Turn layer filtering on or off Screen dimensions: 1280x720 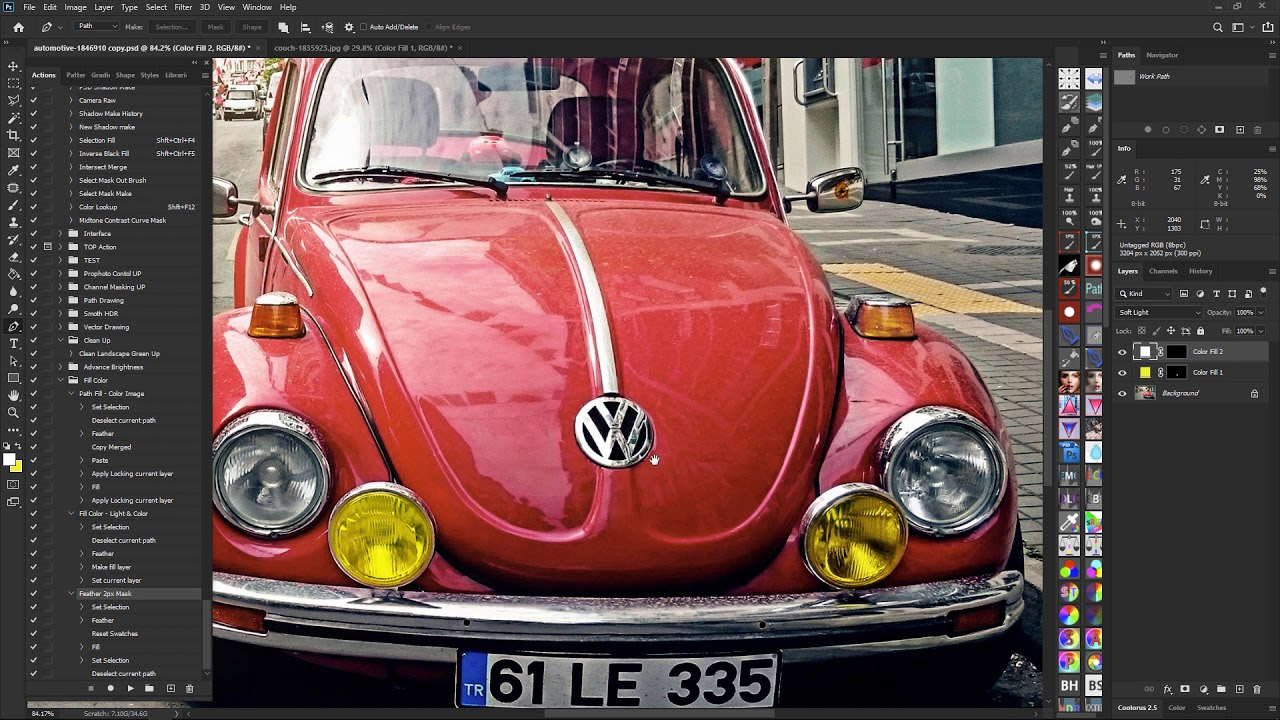coord(1262,293)
